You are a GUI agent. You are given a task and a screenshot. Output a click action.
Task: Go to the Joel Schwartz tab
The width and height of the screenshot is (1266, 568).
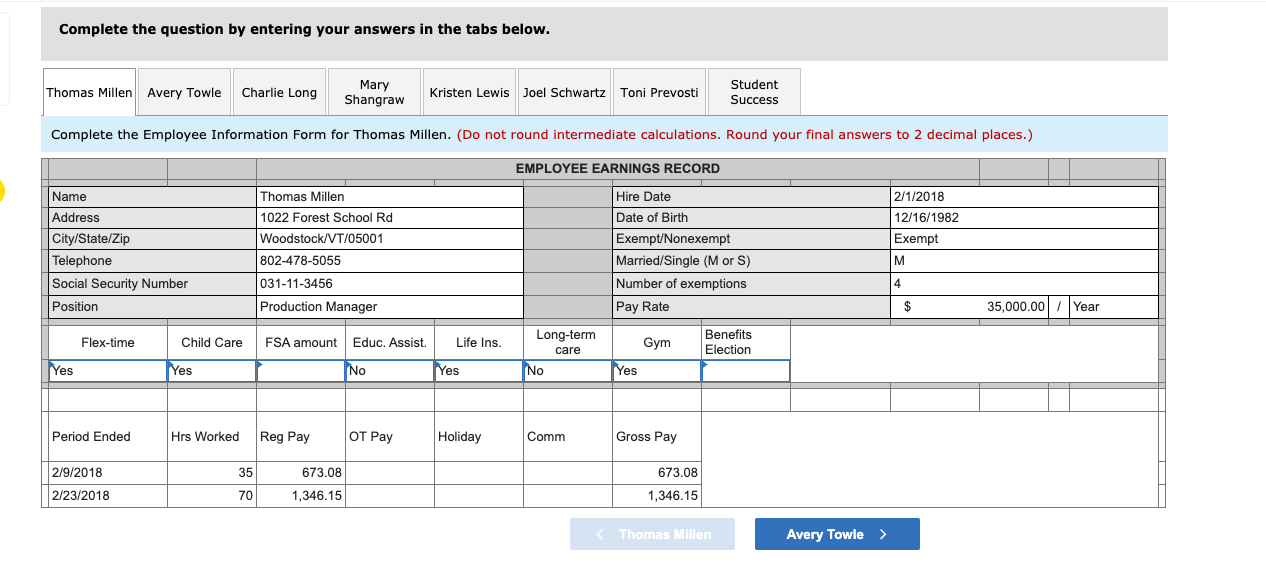(564, 92)
